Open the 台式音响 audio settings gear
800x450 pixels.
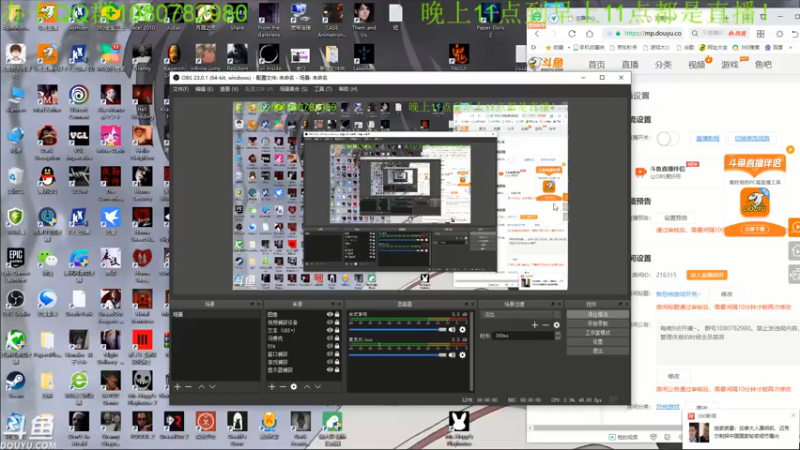462,330
